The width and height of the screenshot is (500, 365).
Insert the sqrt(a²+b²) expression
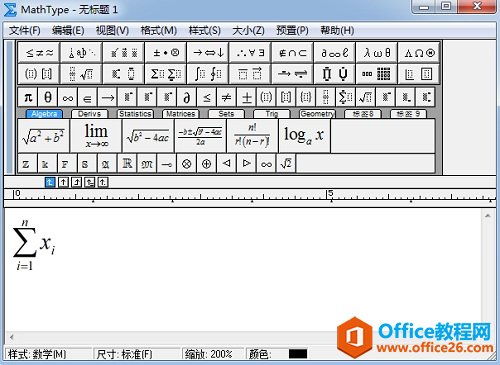pyautogui.click(x=44, y=136)
